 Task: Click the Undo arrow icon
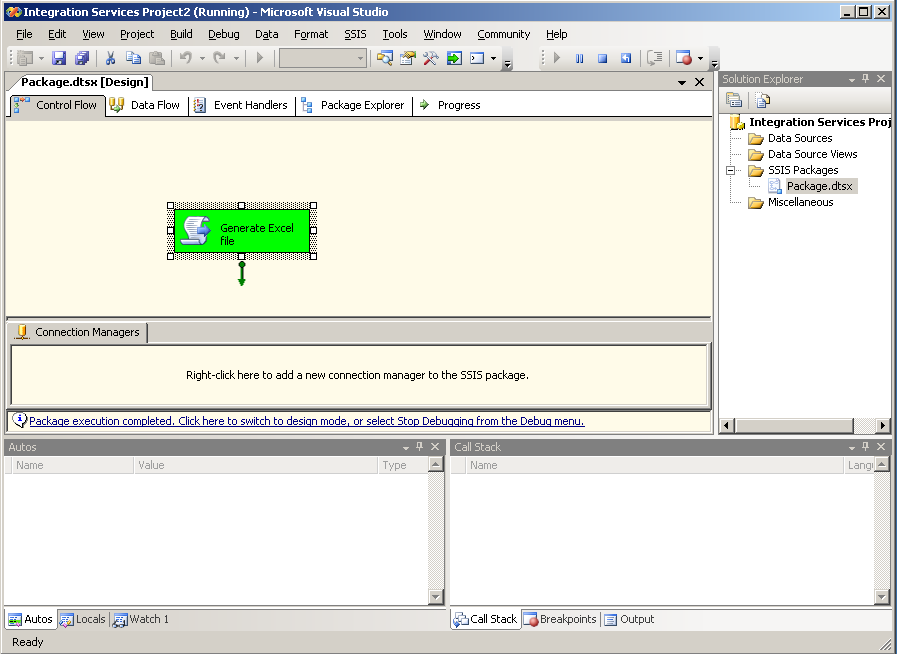185,58
